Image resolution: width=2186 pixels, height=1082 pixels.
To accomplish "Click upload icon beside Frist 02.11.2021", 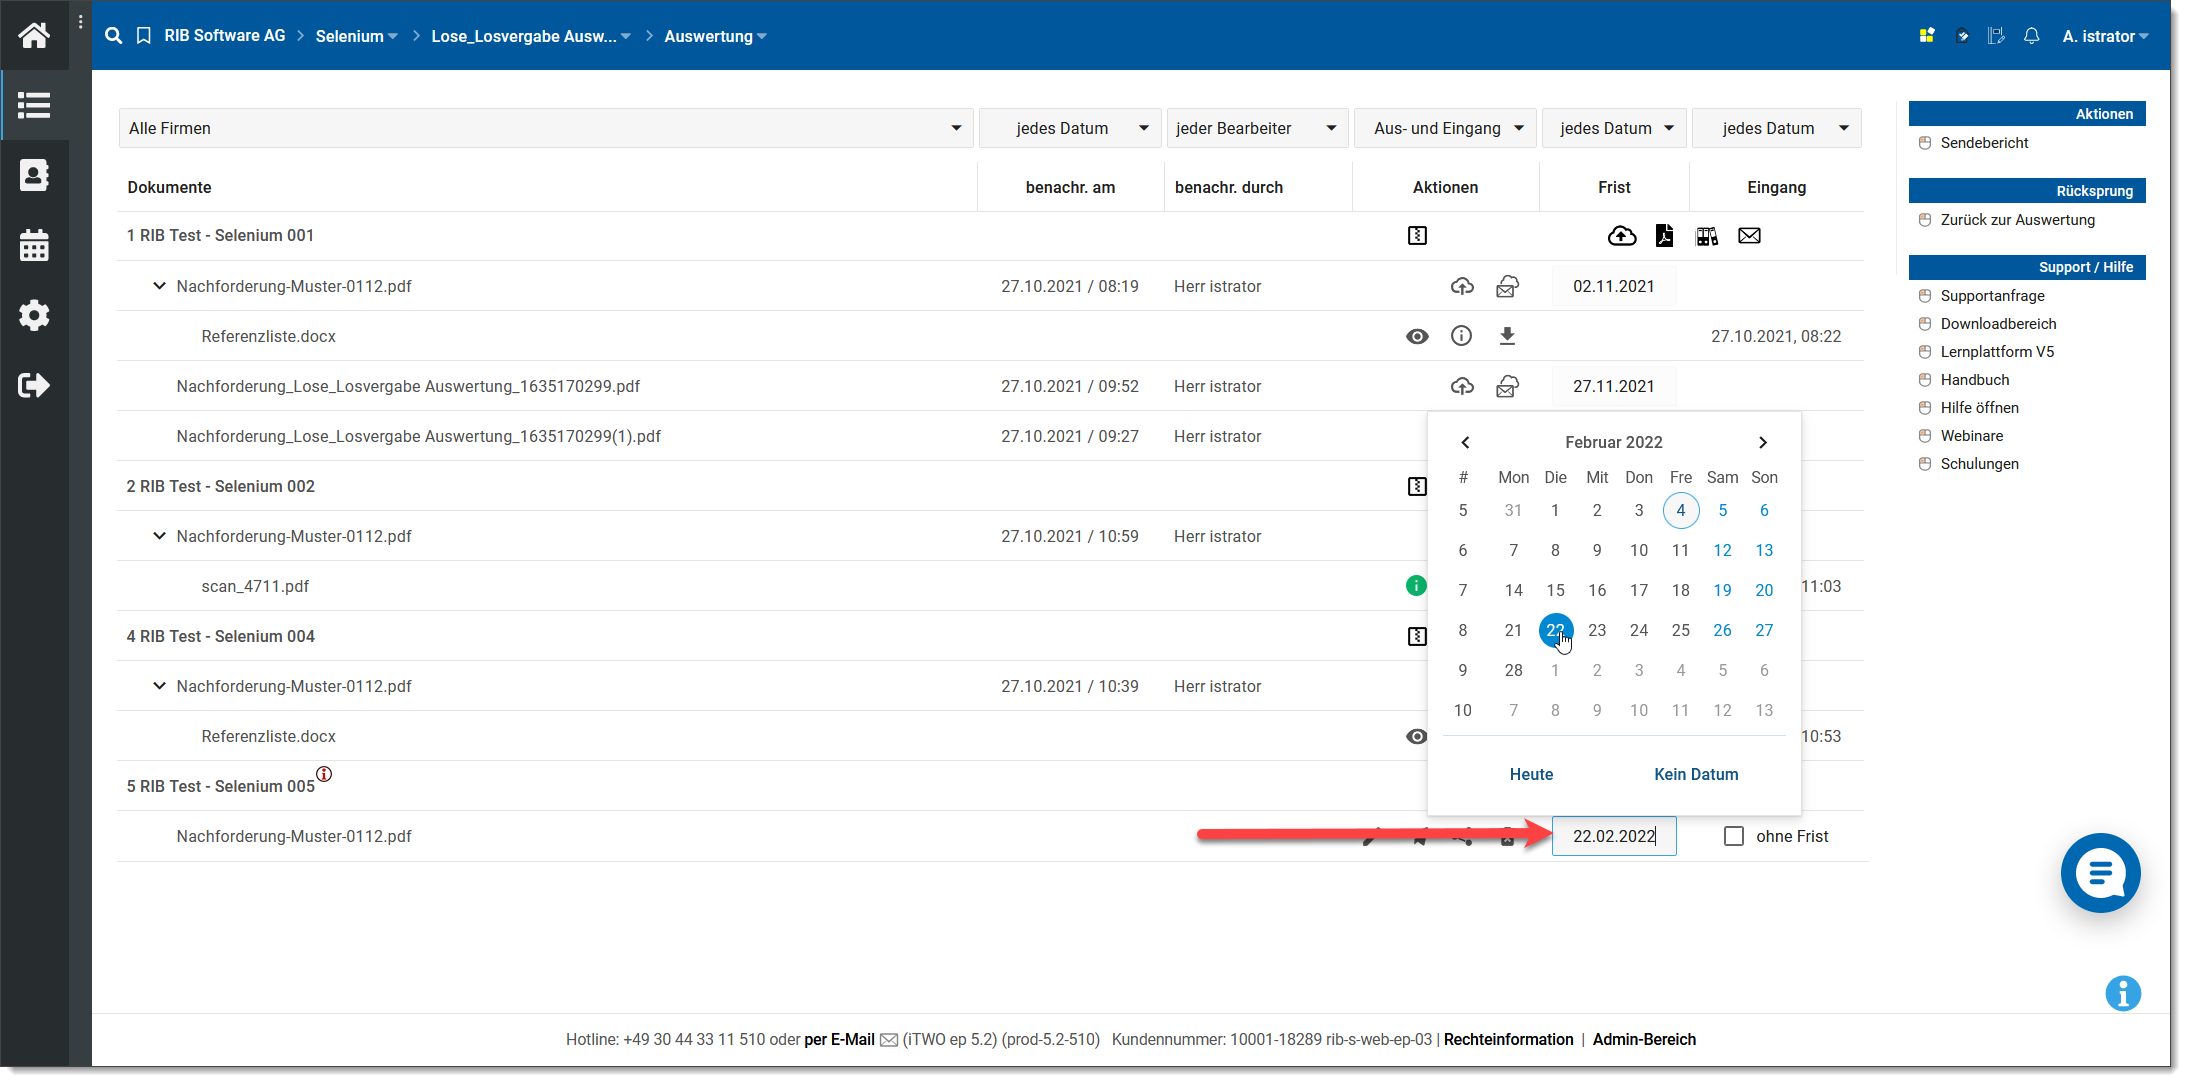I will 1462,286.
